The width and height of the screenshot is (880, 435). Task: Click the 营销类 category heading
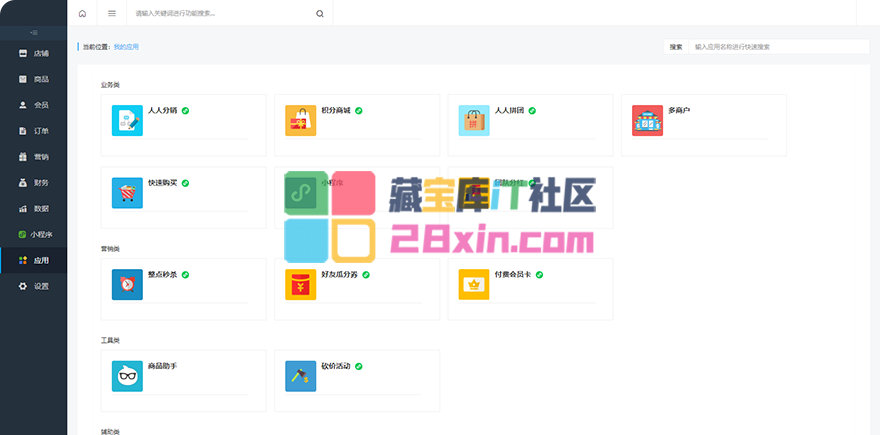pyautogui.click(x=110, y=249)
